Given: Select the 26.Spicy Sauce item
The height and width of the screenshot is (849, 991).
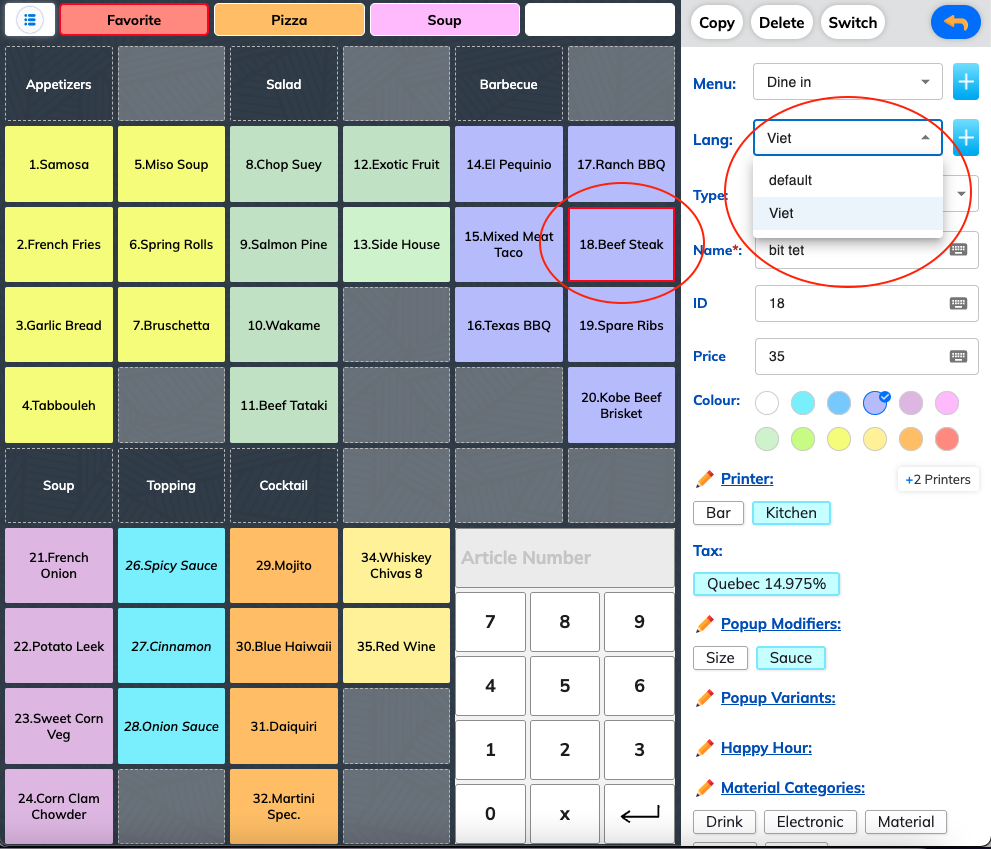Looking at the screenshot, I should pos(171,566).
